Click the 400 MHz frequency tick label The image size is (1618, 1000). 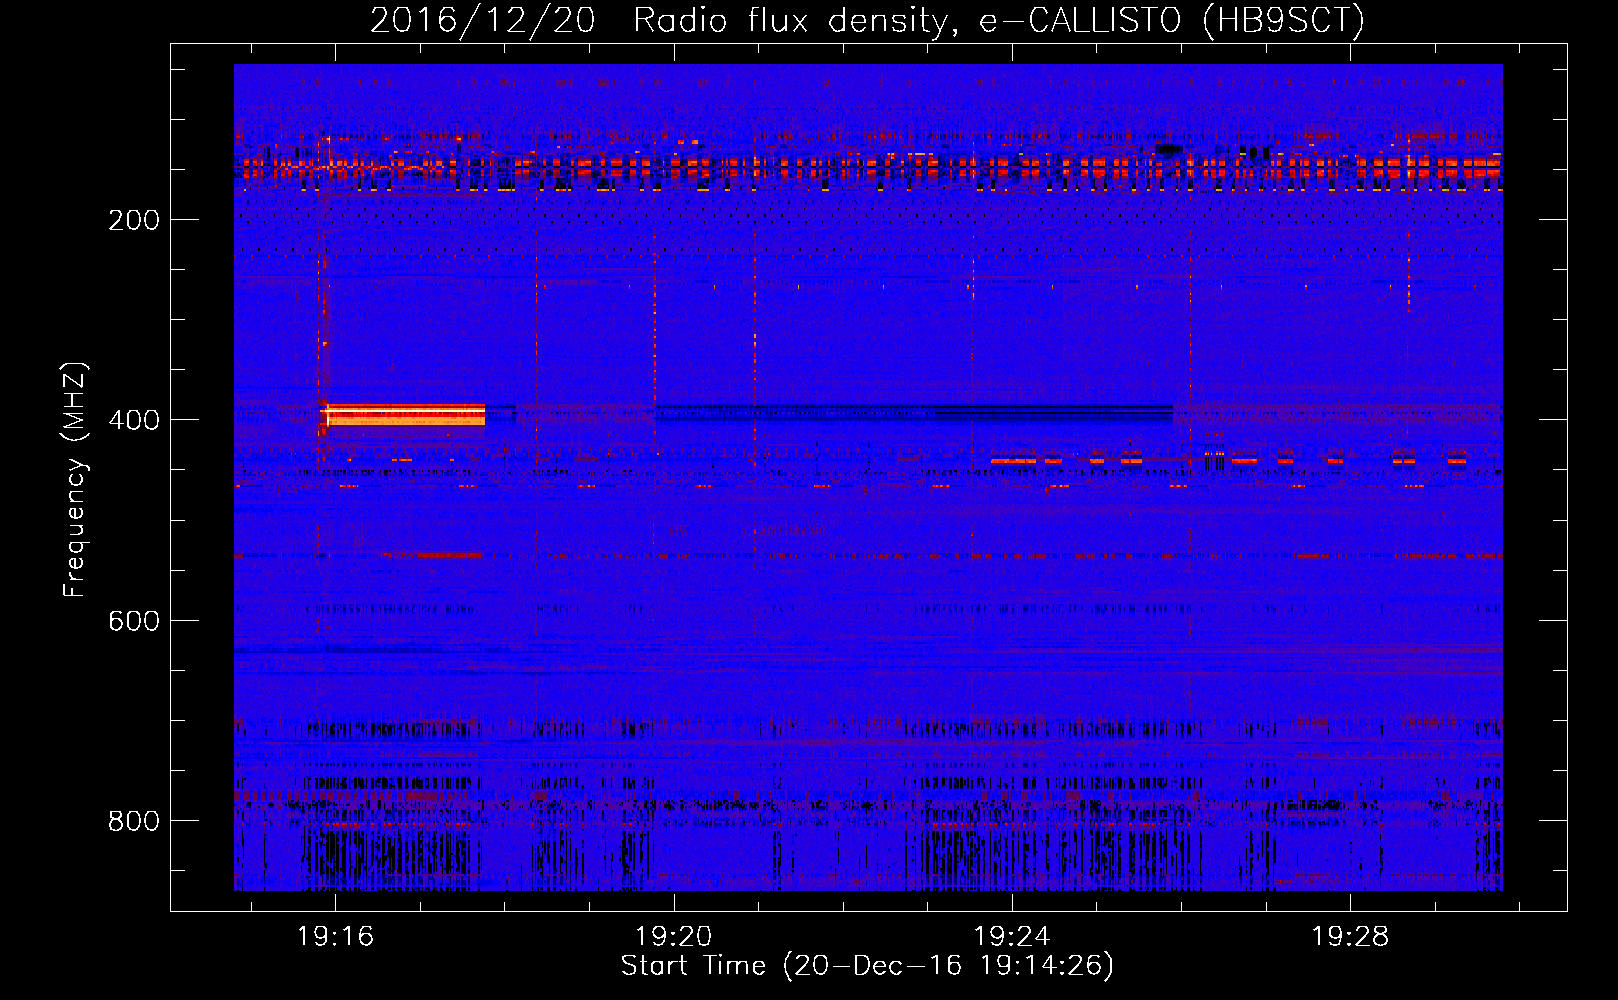pos(134,420)
